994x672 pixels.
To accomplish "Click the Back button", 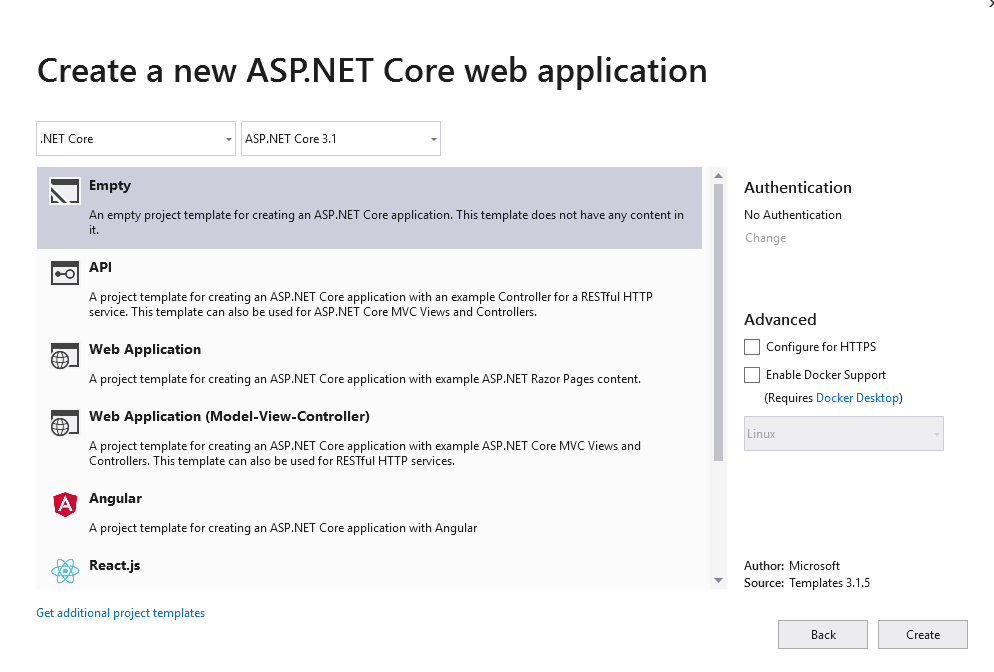I will click(823, 635).
